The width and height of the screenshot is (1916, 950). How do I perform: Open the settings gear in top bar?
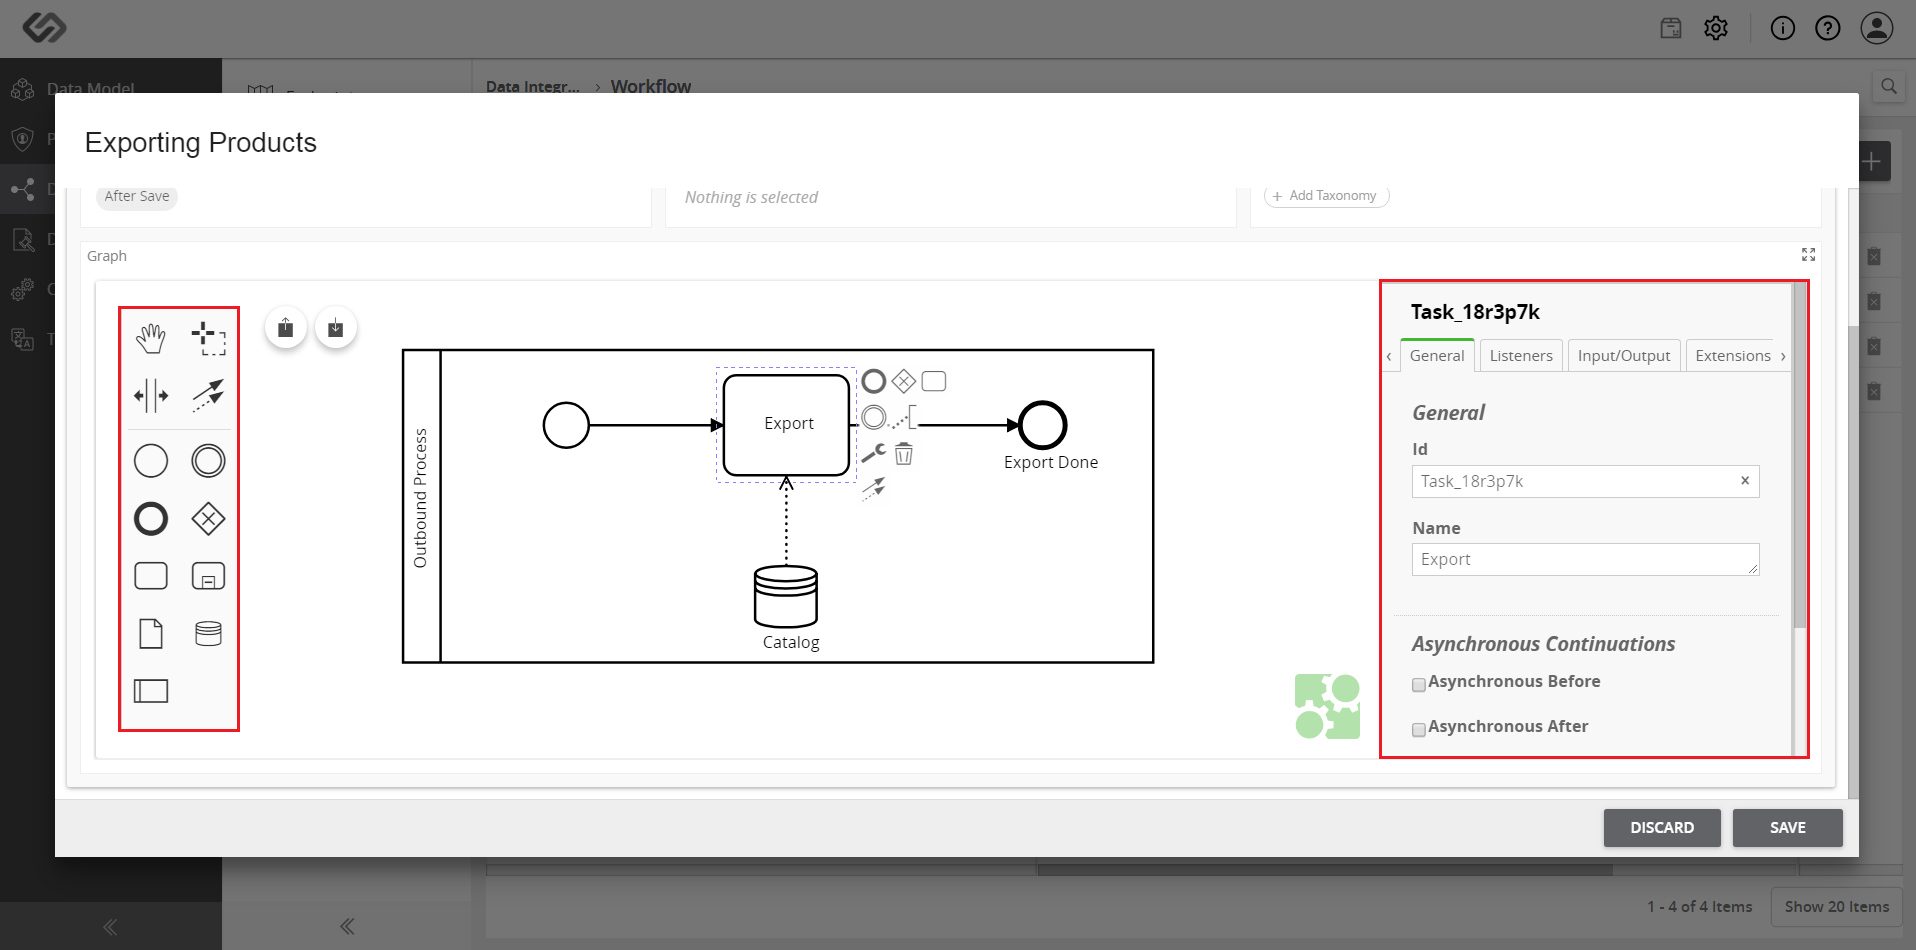click(x=1716, y=28)
